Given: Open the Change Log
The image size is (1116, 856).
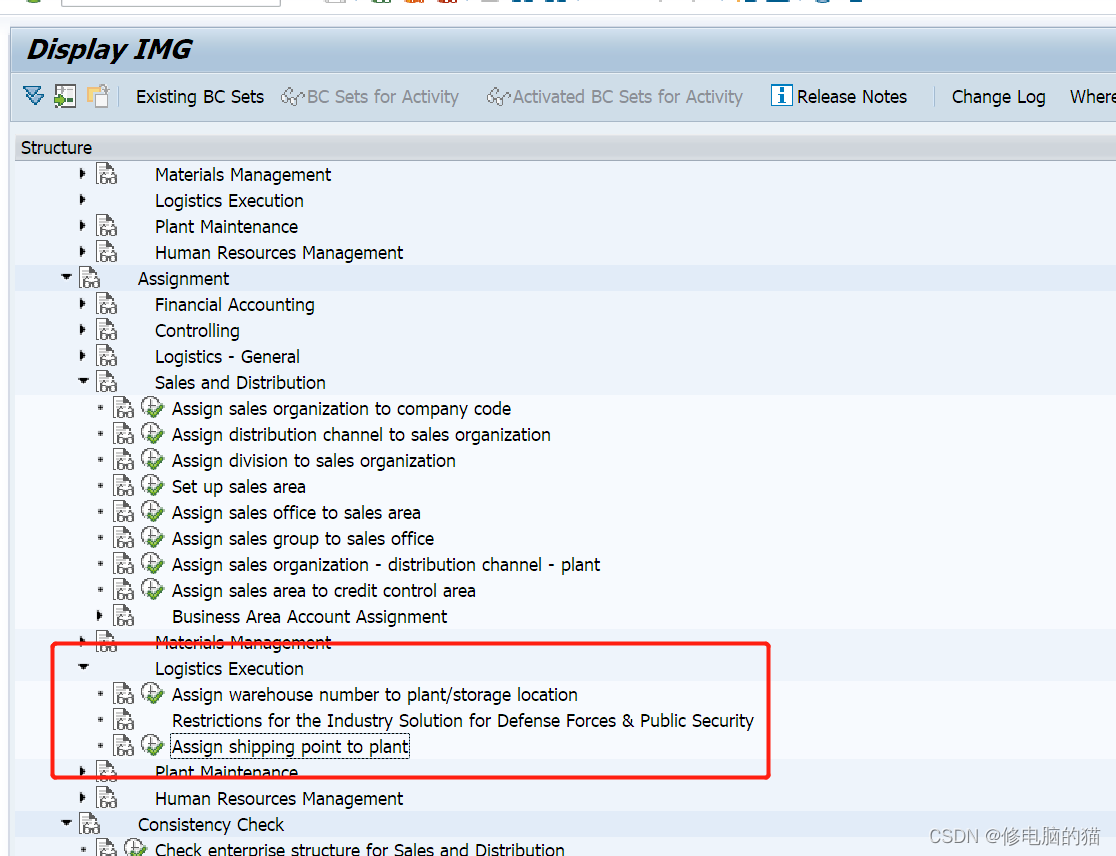Looking at the screenshot, I should tap(998, 97).
